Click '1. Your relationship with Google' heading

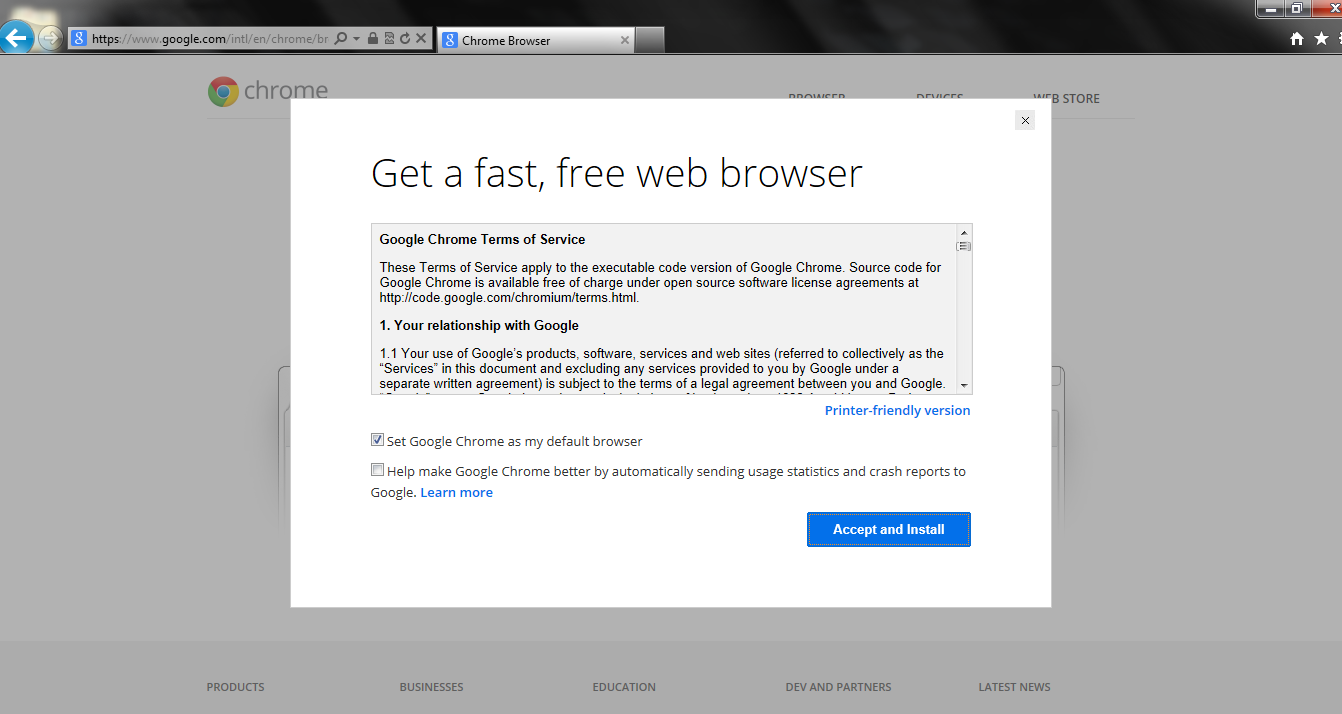coord(479,326)
